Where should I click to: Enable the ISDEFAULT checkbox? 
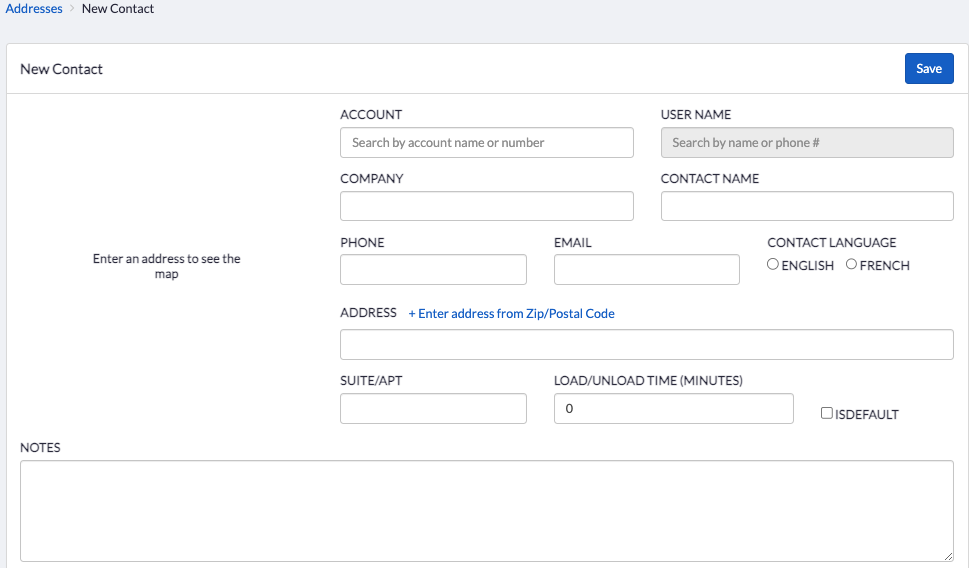827,413
